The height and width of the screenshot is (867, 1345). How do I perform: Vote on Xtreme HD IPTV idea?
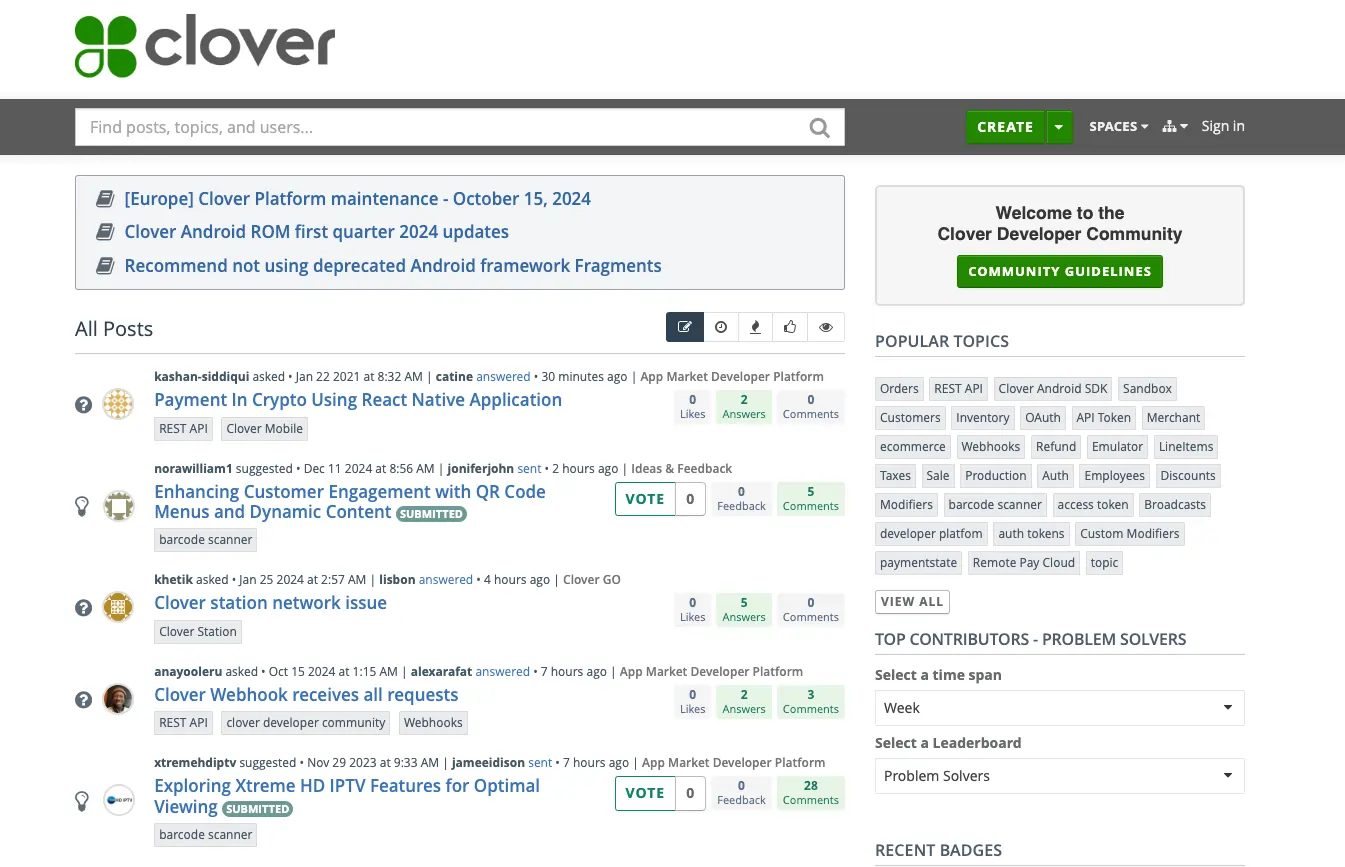click(644, 793)
